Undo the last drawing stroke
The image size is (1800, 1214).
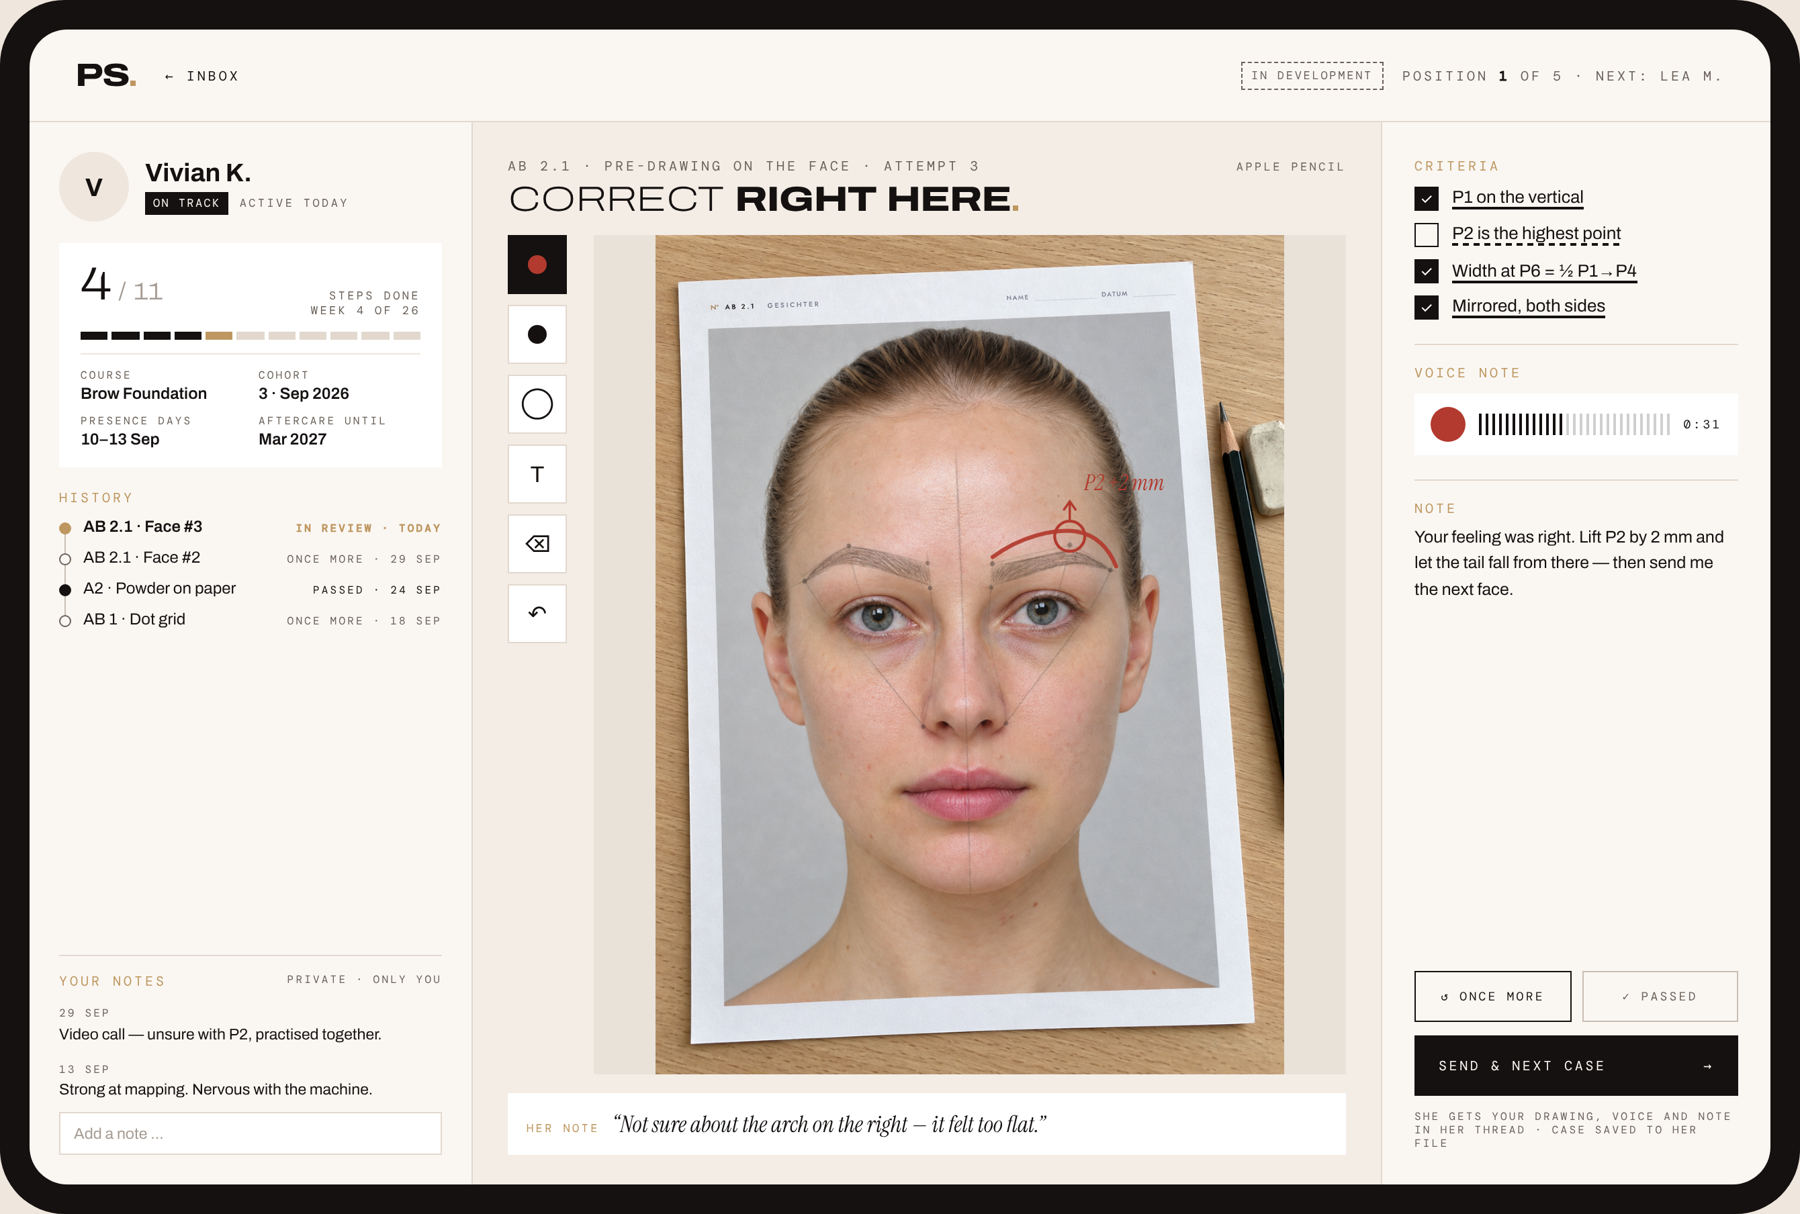[537, 613]
